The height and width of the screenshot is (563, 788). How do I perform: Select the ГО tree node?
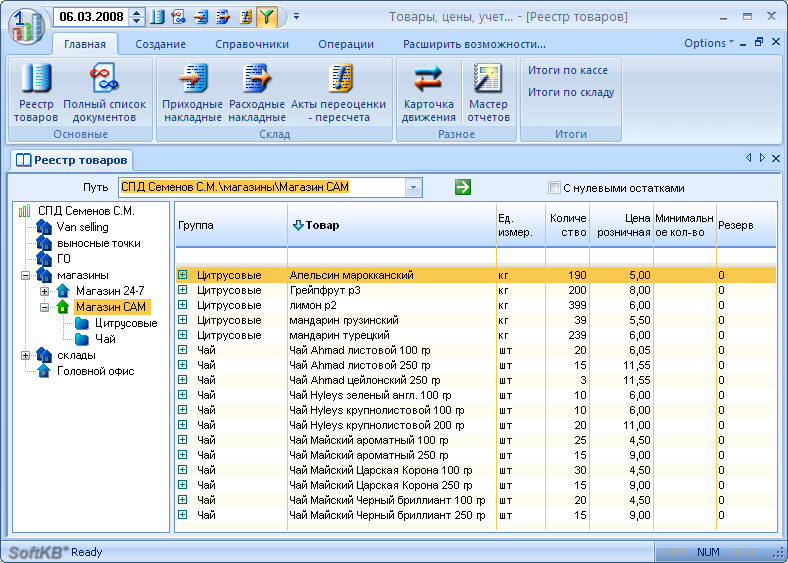point(54,259)
